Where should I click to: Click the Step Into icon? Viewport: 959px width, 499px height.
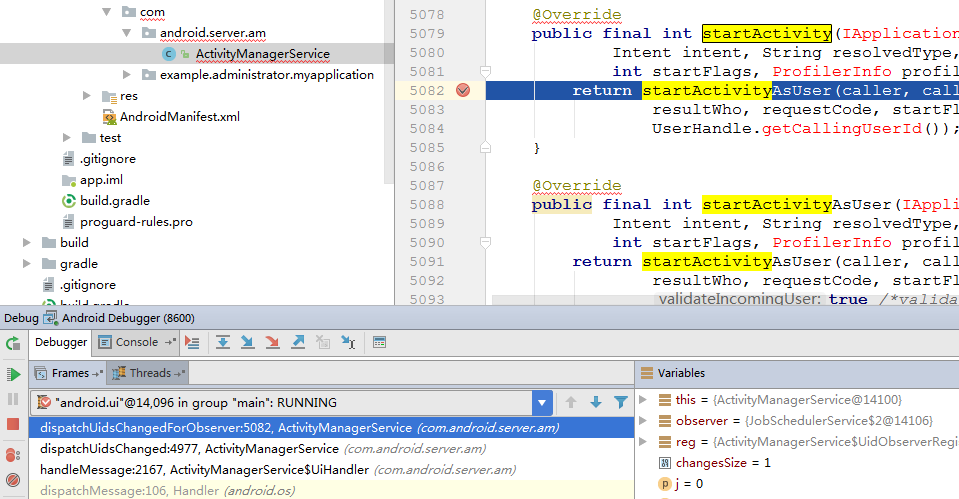pos(248,342)
